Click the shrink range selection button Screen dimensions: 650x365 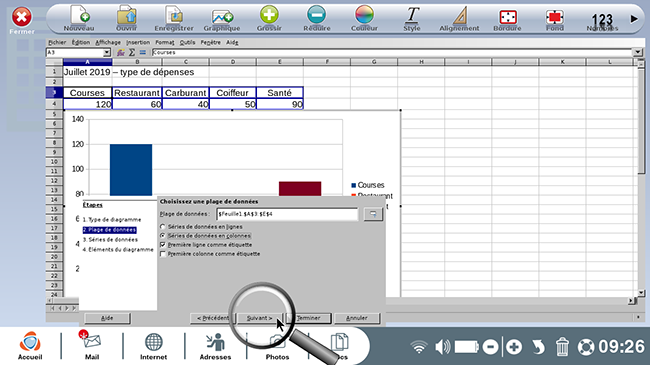(373, 214)
